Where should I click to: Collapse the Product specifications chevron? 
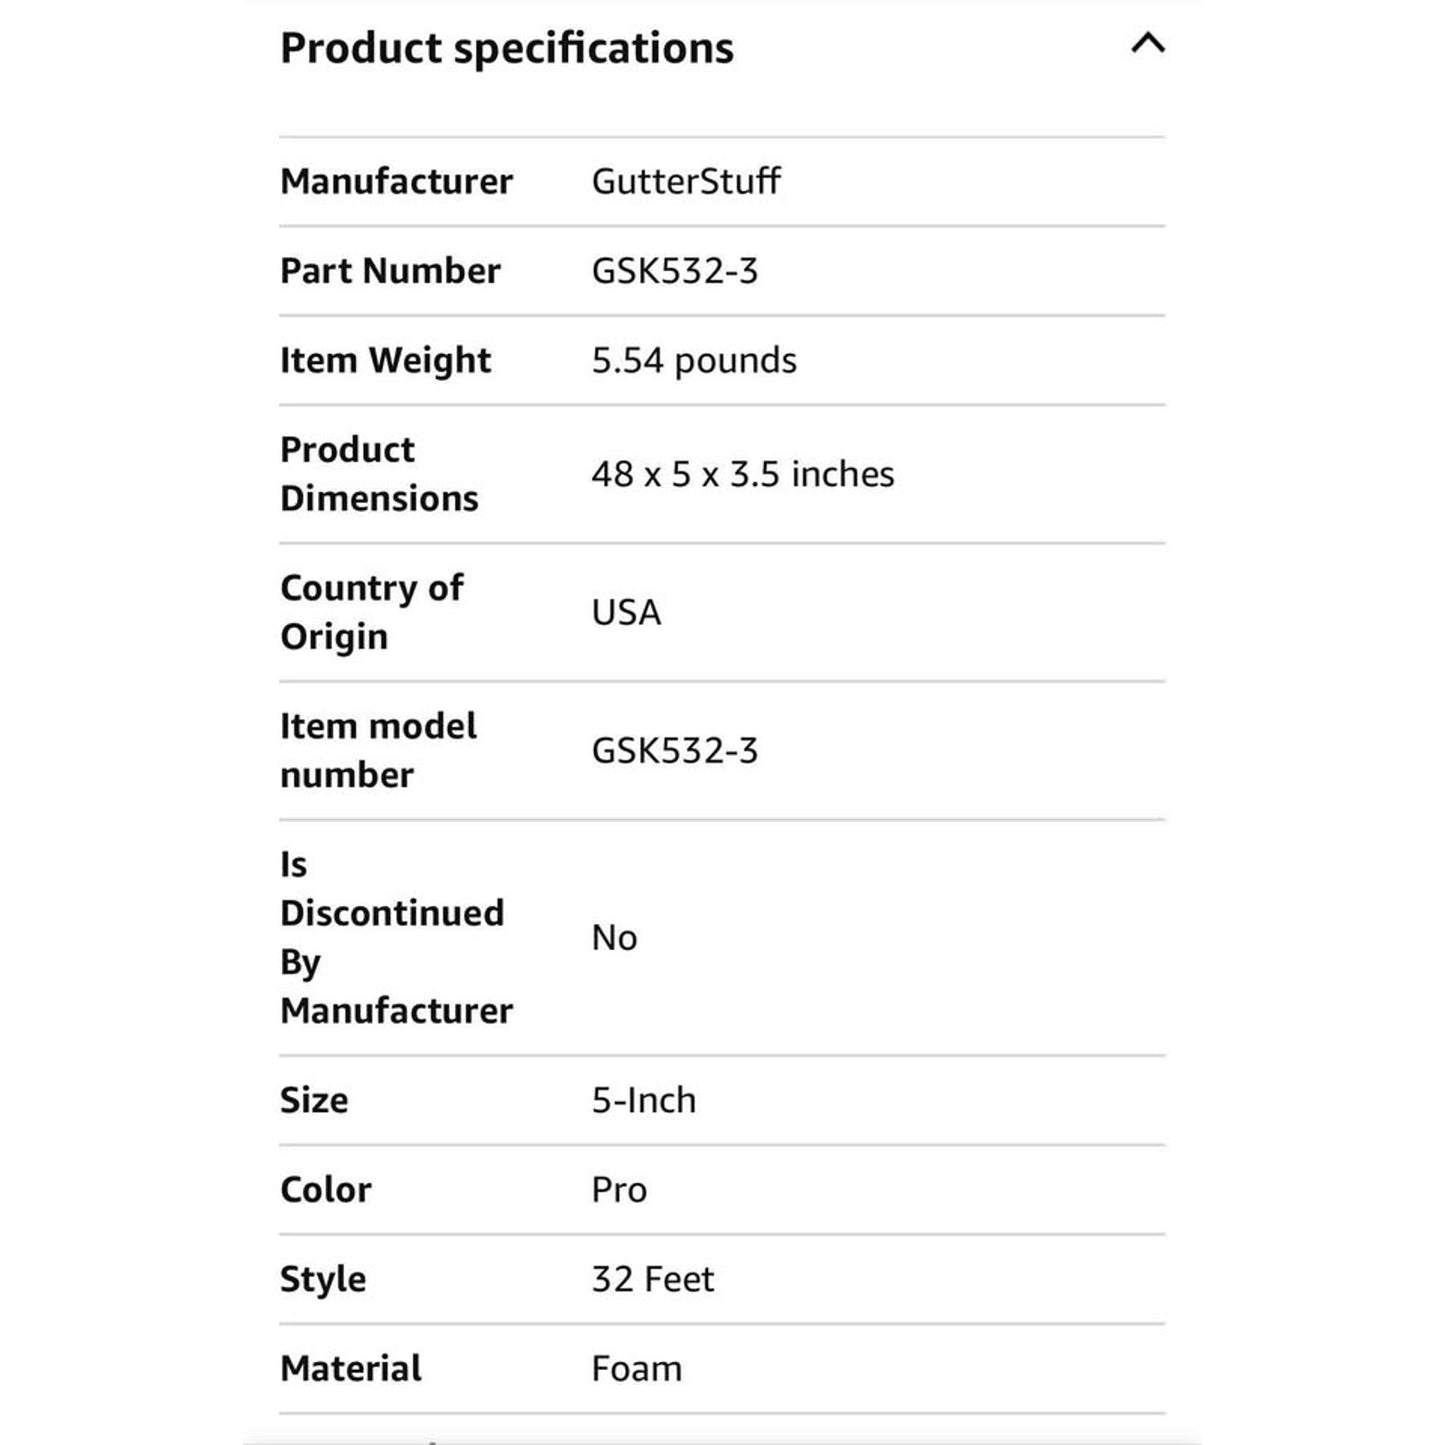tap(1147, 43)
